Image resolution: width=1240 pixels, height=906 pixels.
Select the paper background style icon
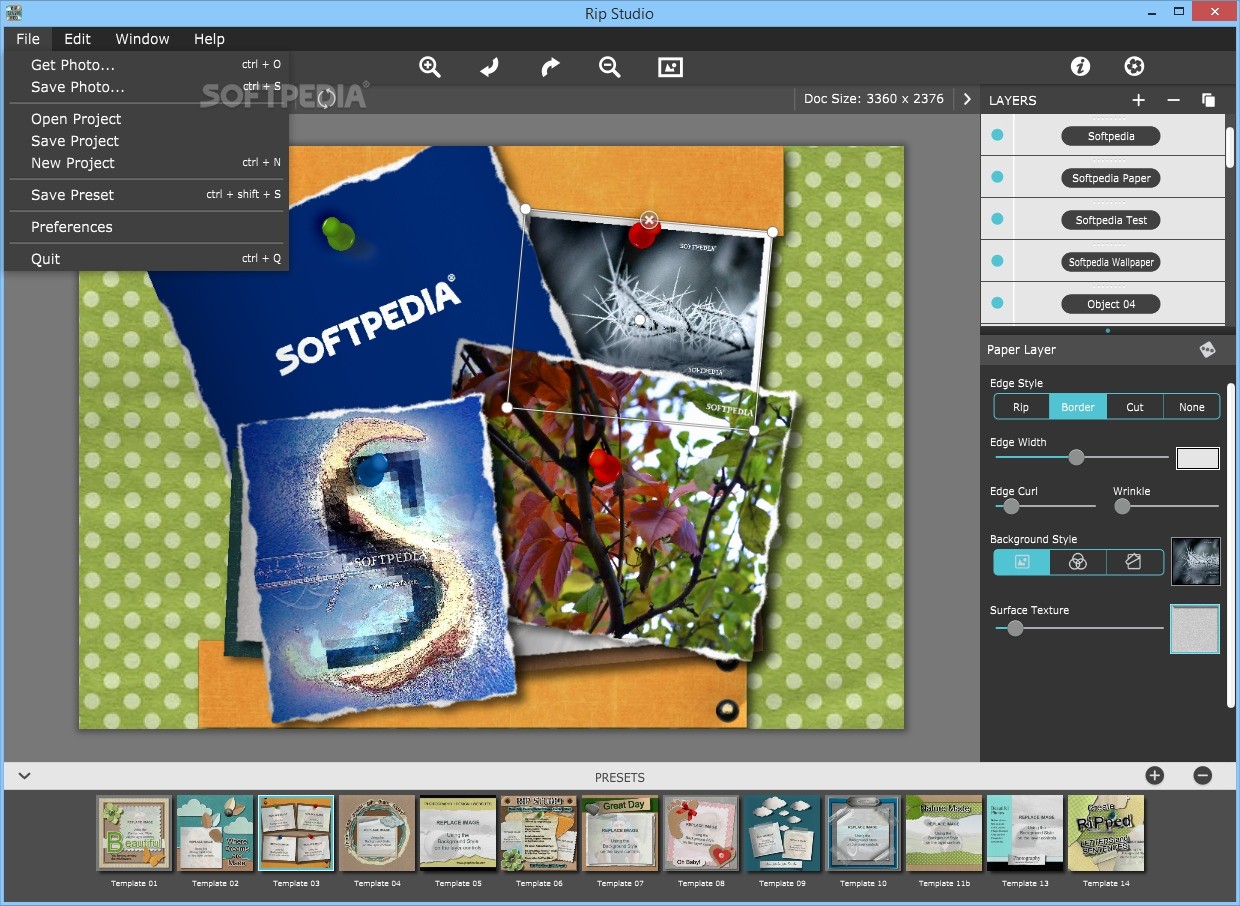[1134, 562]
